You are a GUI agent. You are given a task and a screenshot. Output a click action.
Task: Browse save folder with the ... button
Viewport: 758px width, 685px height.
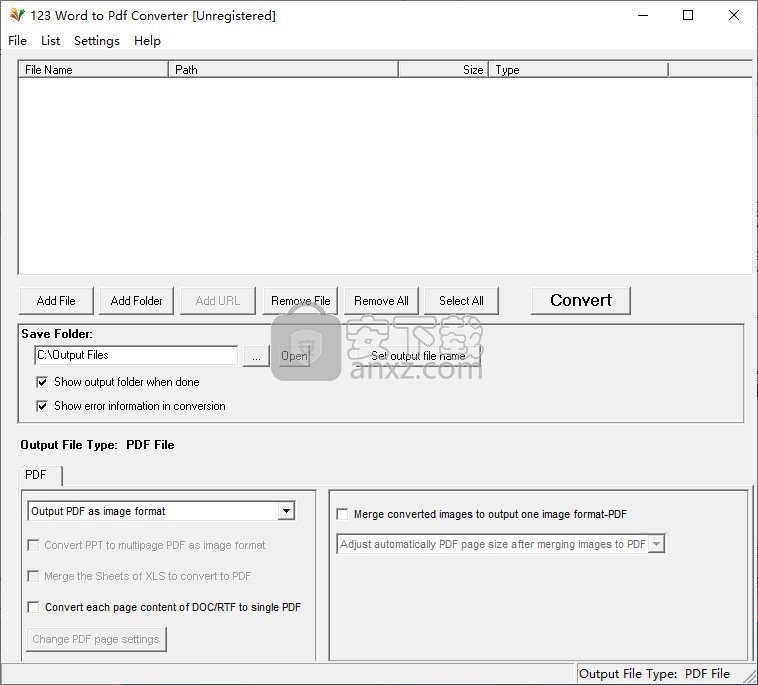coord(256,356)
